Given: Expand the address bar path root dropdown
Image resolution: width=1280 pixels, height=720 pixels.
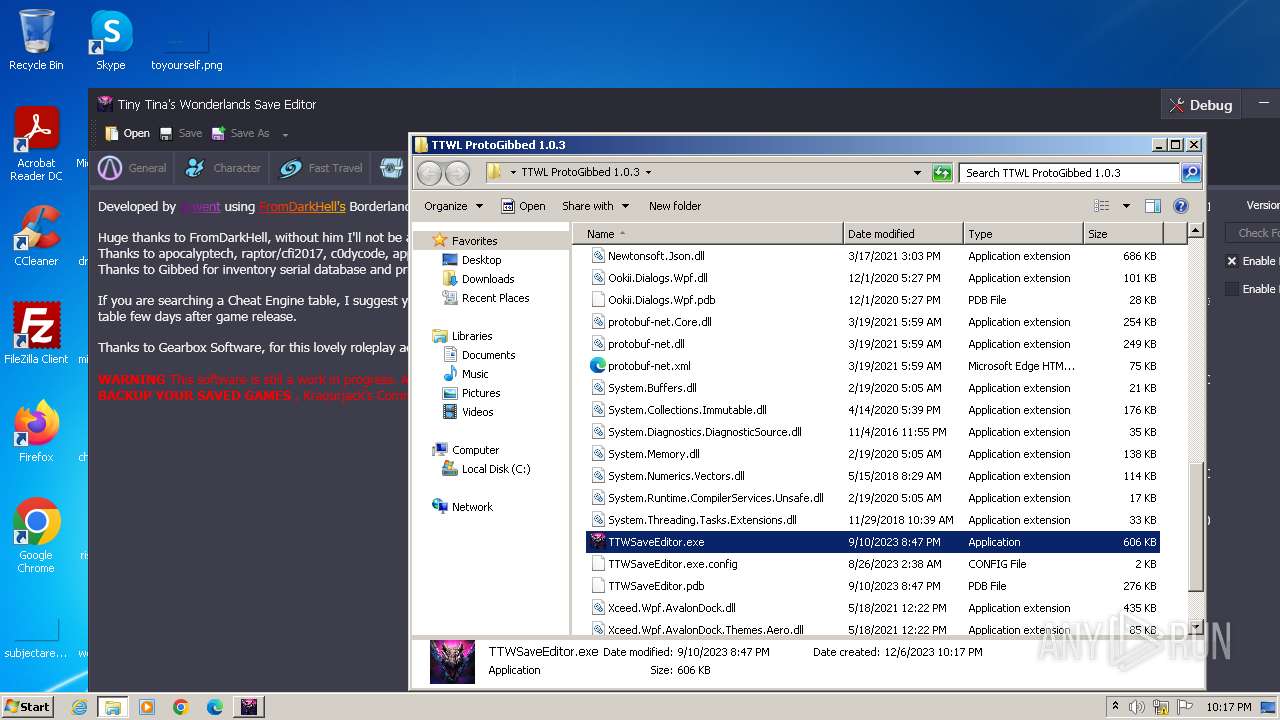Looking at the screenshot, I should coord(513,172).
